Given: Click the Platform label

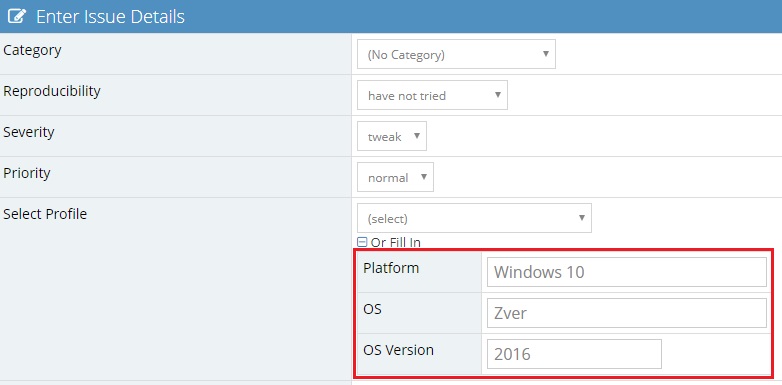Looking at the screenshot, I should point(391,268).
